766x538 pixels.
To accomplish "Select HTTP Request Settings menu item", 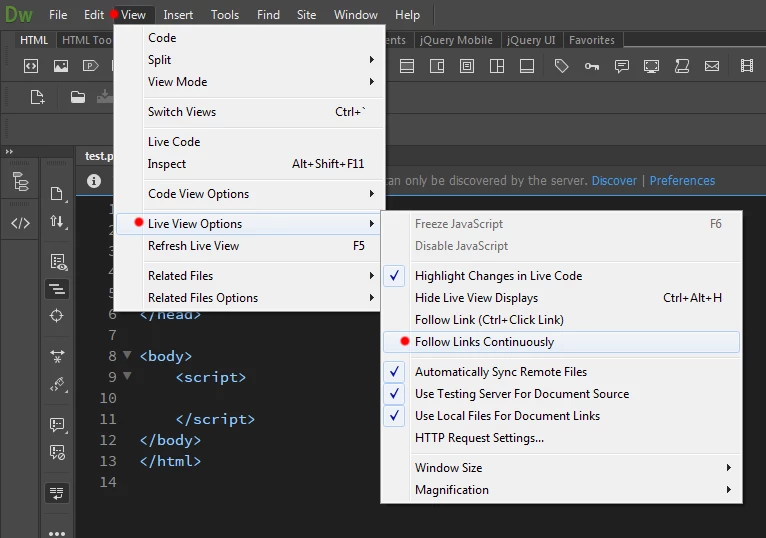I will click(x=561, y=438).
